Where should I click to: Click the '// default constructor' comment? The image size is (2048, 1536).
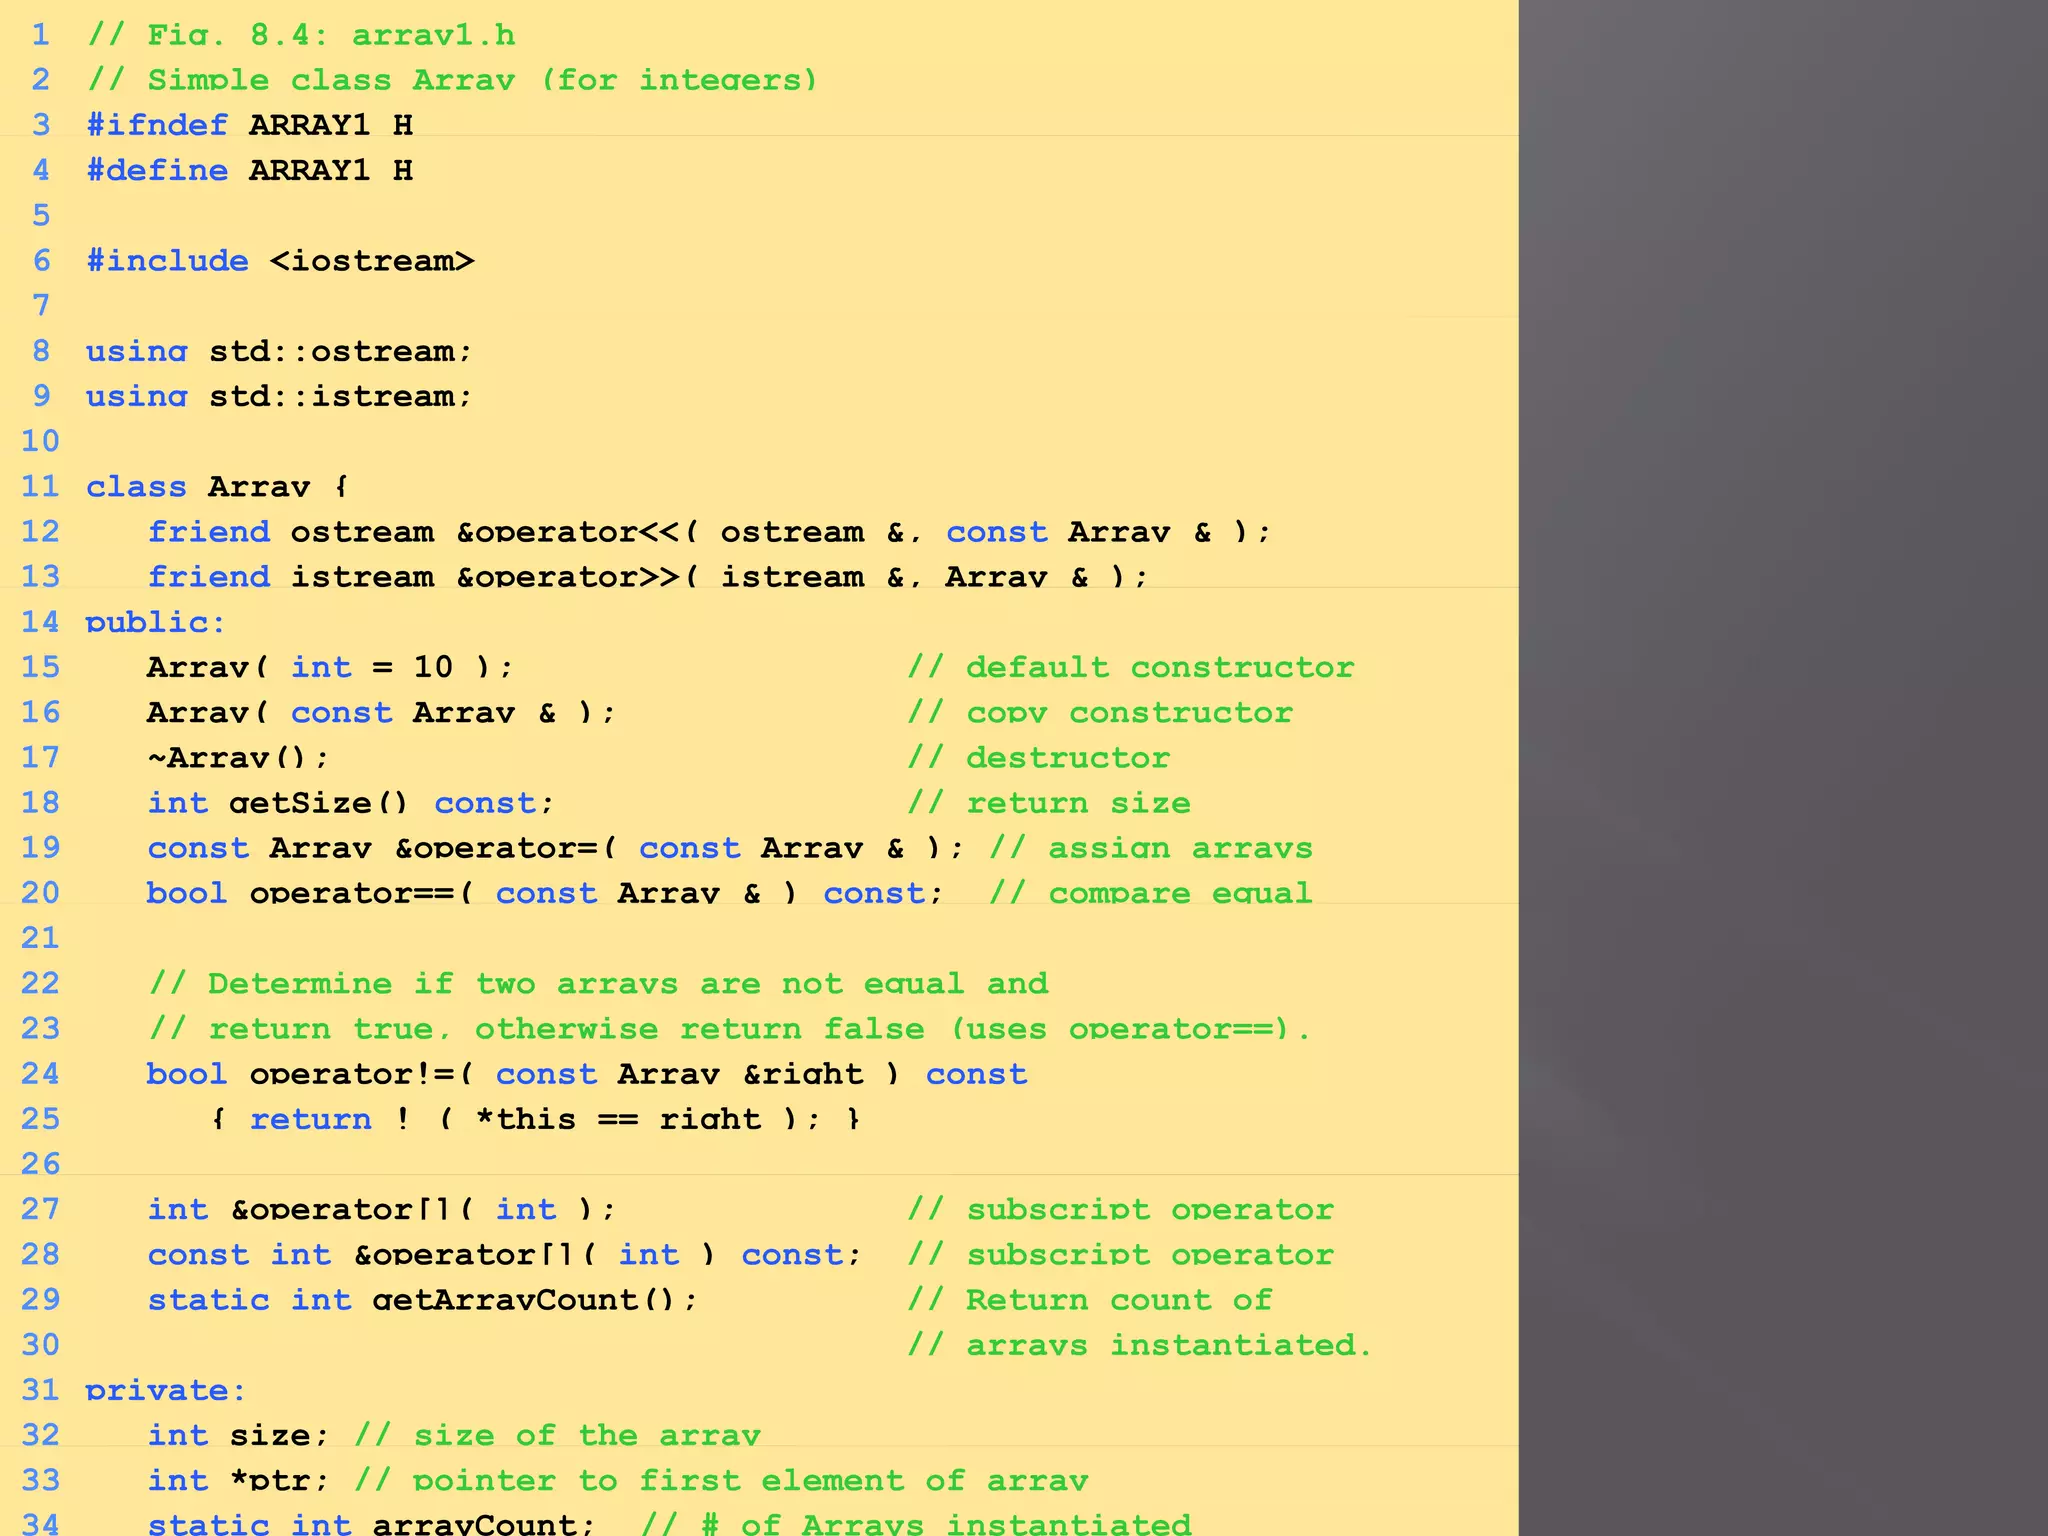point(1131,667)
